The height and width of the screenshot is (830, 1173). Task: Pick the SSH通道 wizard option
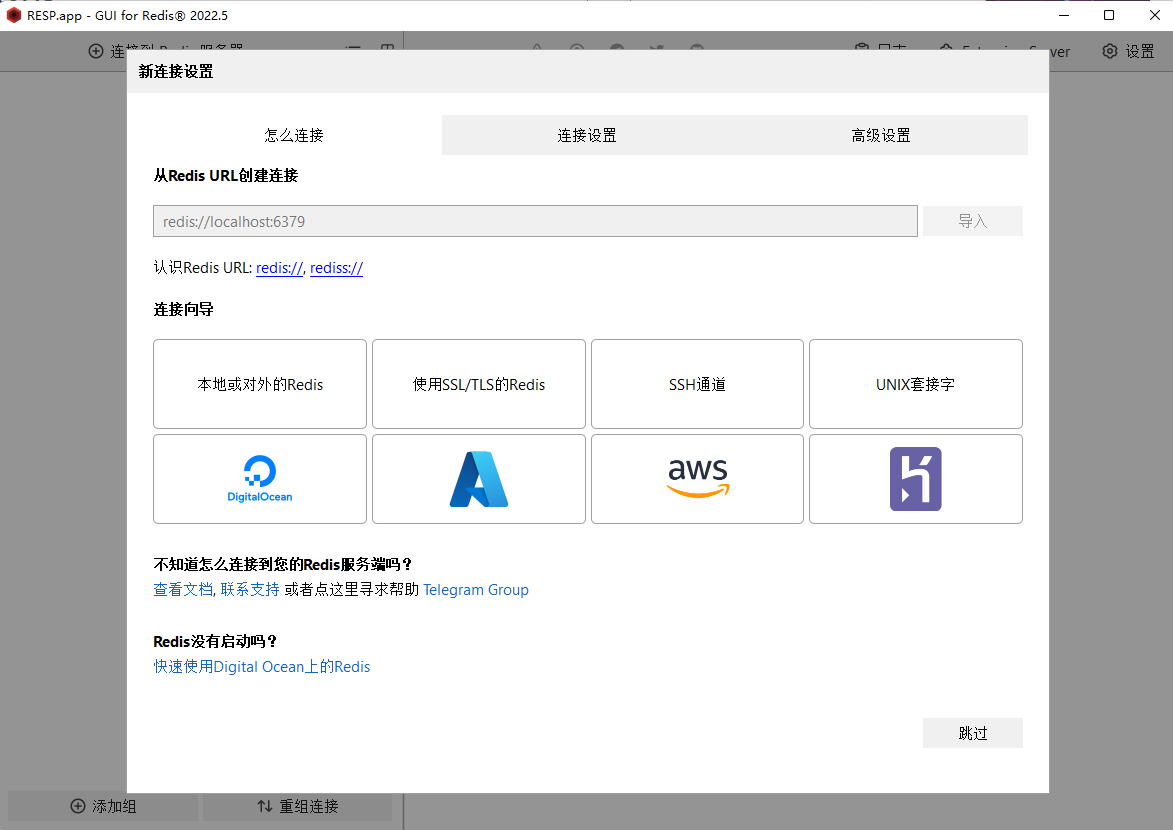[x=697, y=384]
